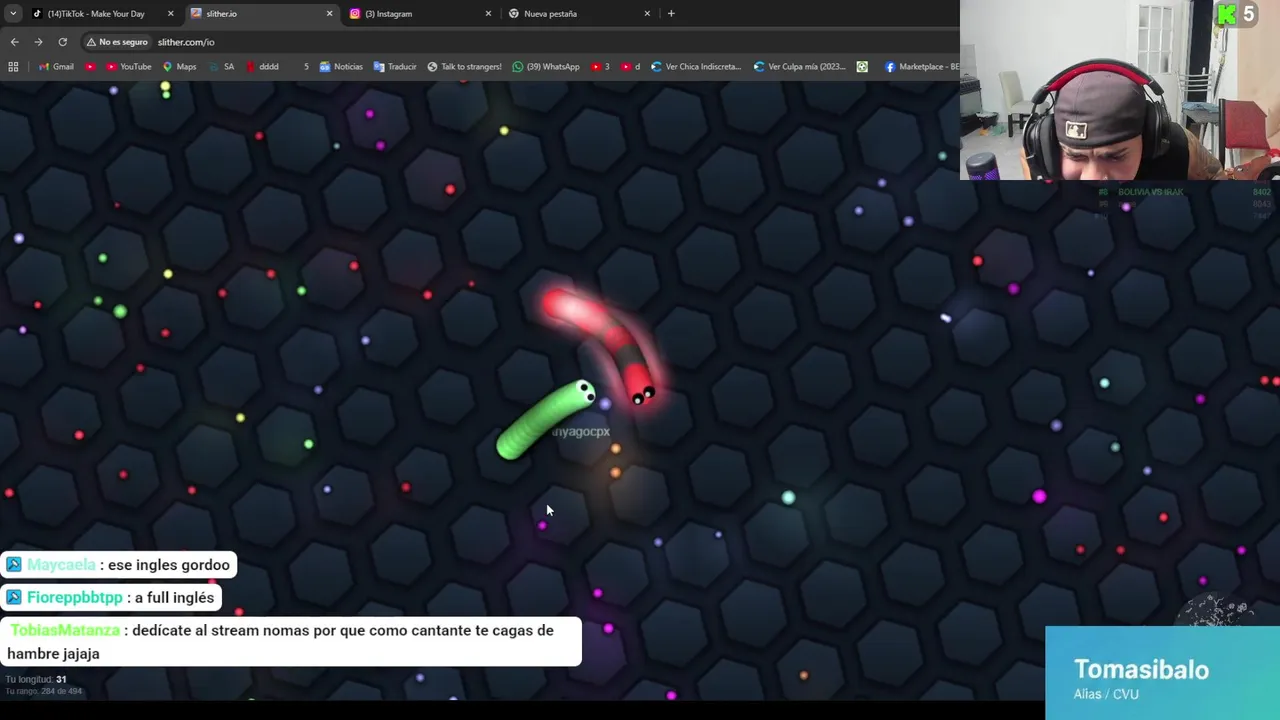Open the green icon bookmark before Marketplace

point(862,67)
